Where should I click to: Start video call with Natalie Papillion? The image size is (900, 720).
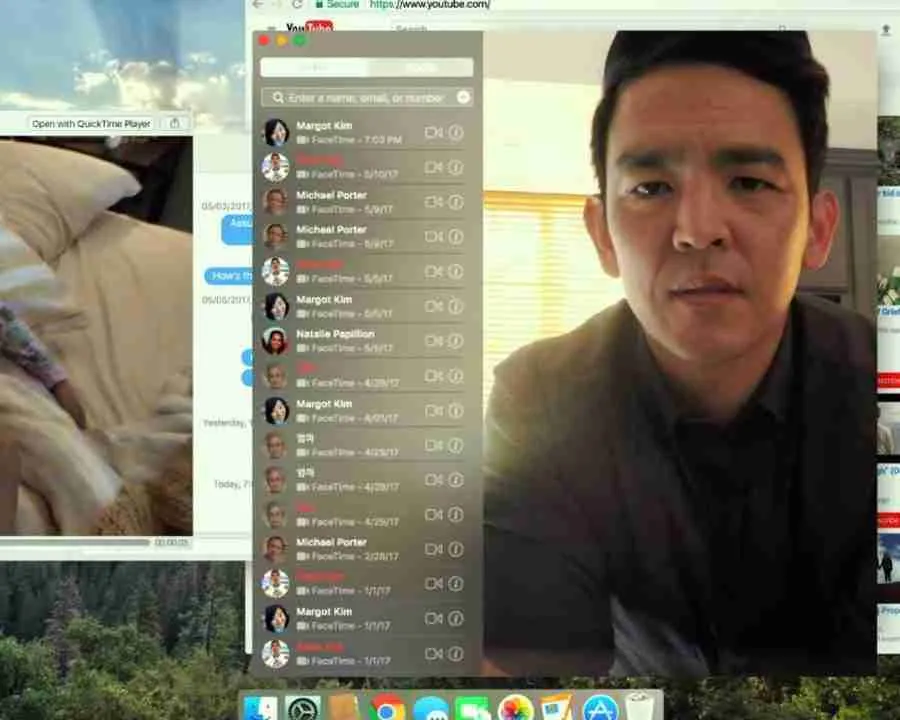point(433,341)
